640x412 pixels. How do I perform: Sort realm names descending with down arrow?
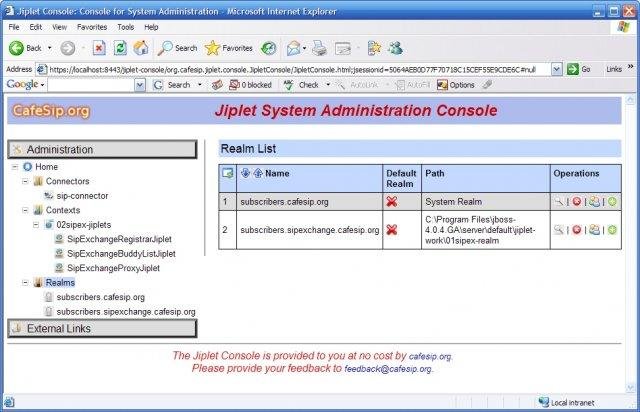tap(245, 173)
